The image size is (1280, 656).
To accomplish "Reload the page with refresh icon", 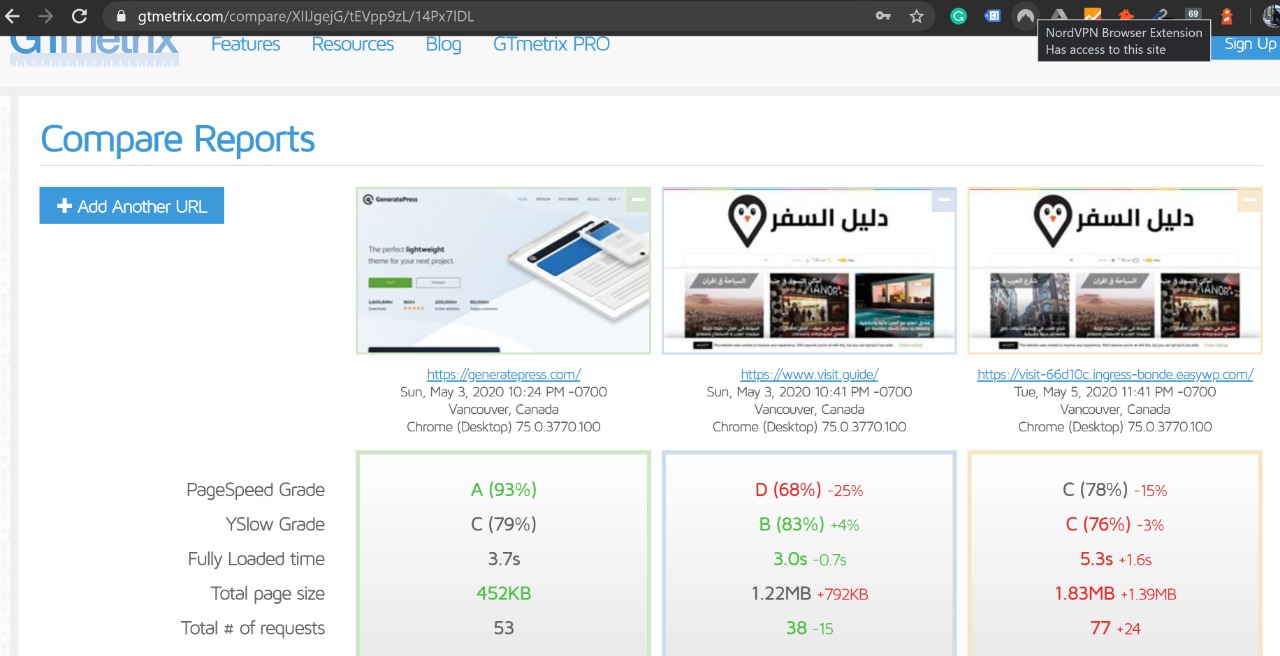I will click(79, 16).
